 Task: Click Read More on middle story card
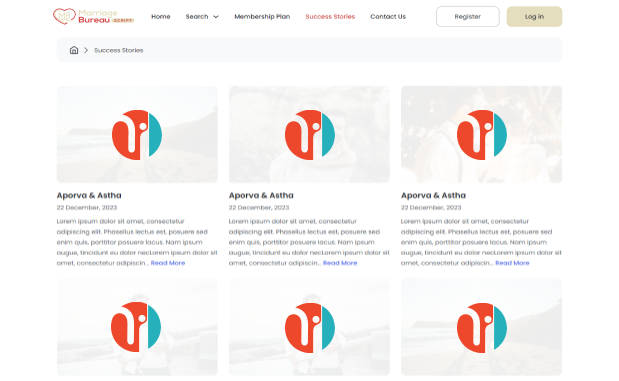(x=340, y=263)
